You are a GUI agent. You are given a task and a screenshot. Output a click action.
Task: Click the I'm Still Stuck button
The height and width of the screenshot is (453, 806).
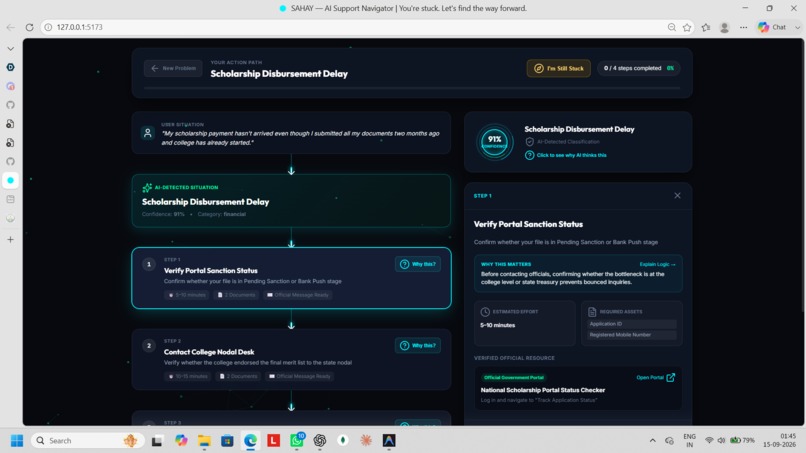tap(558, 68)
